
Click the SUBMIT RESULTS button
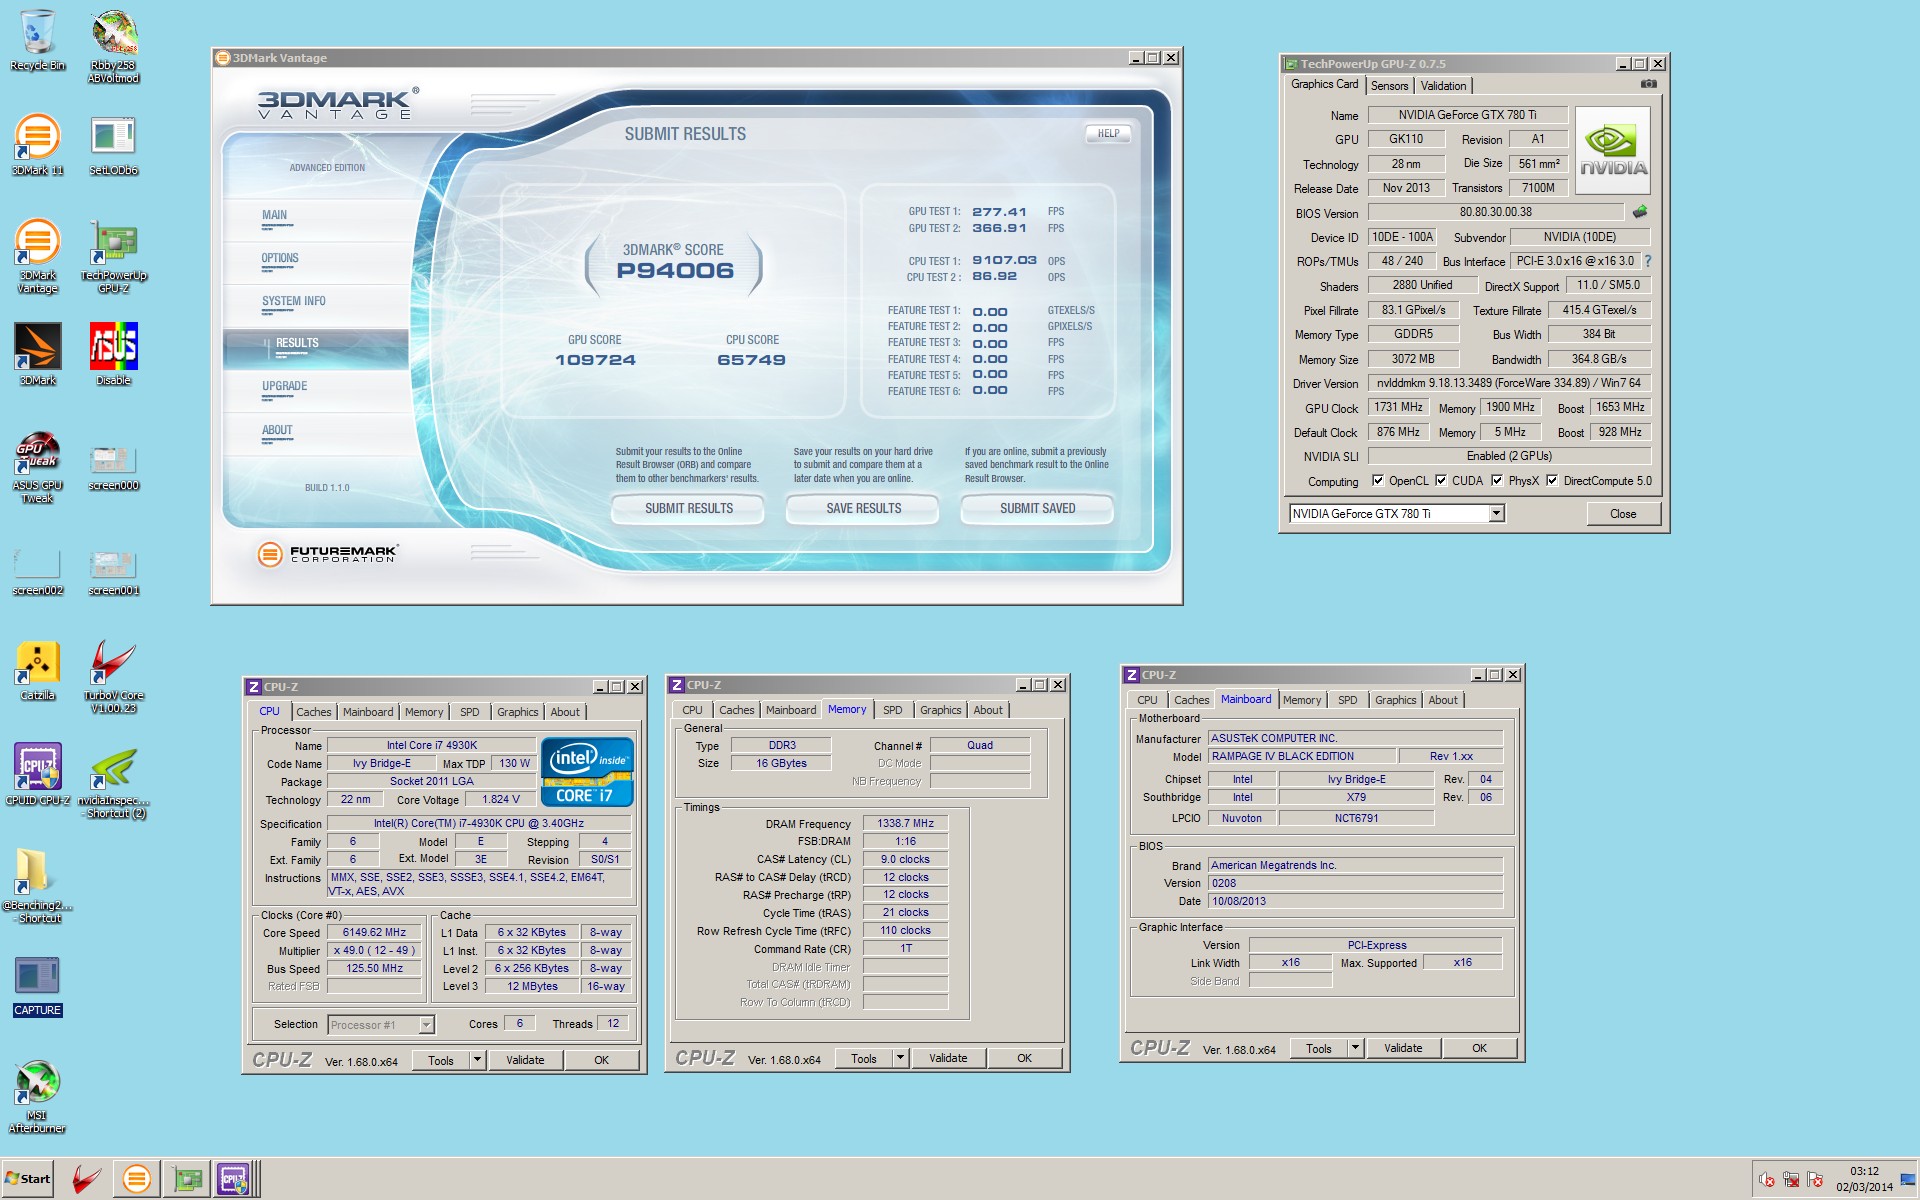[688, 508]
